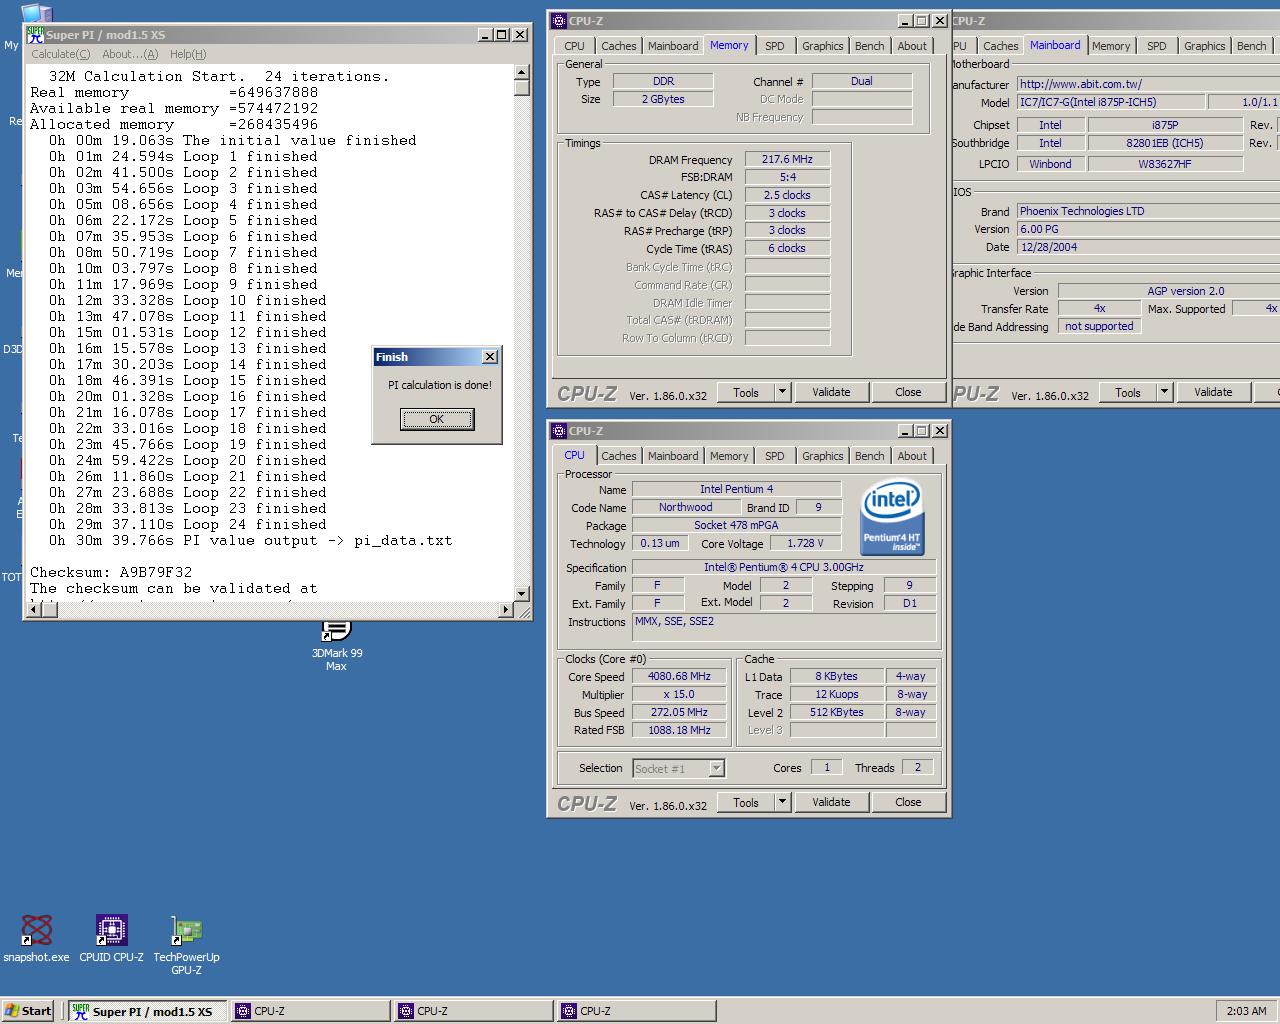Click the Start button on the taskbar
Viewport: 1280px width, 1024px height.
[28, 1011]
